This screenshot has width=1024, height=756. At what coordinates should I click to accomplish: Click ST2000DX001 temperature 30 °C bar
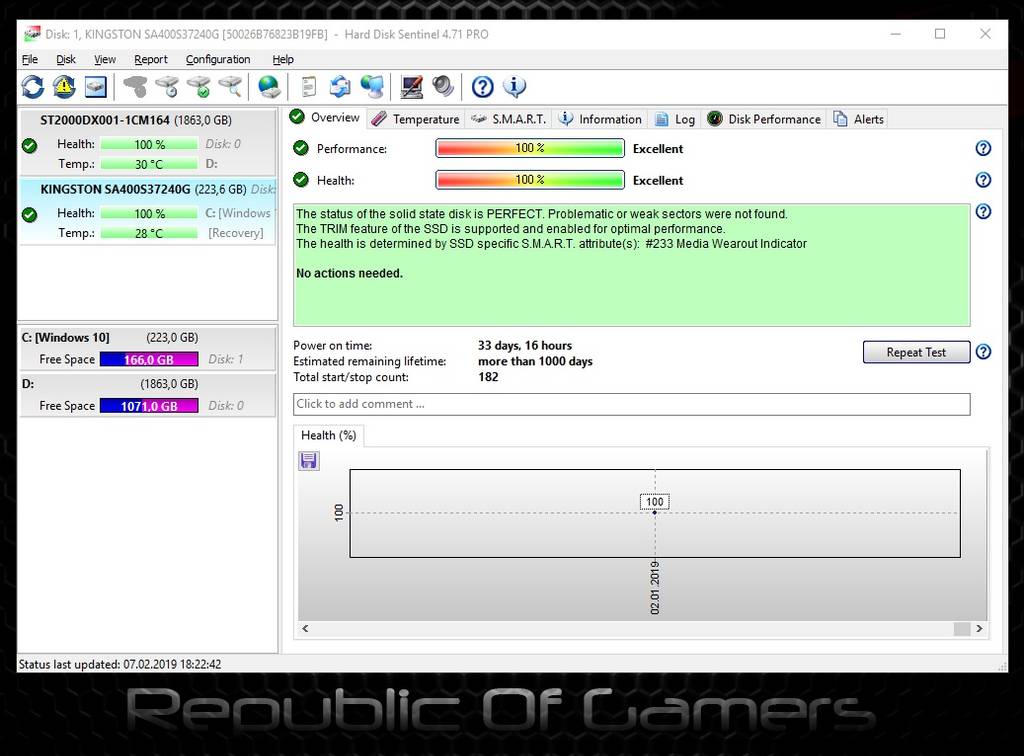click(149, 164)
